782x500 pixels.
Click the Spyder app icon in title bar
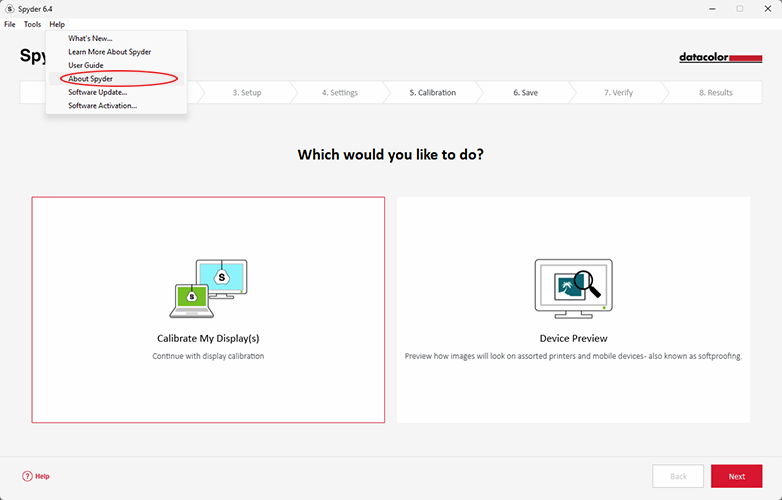point(9,9)
